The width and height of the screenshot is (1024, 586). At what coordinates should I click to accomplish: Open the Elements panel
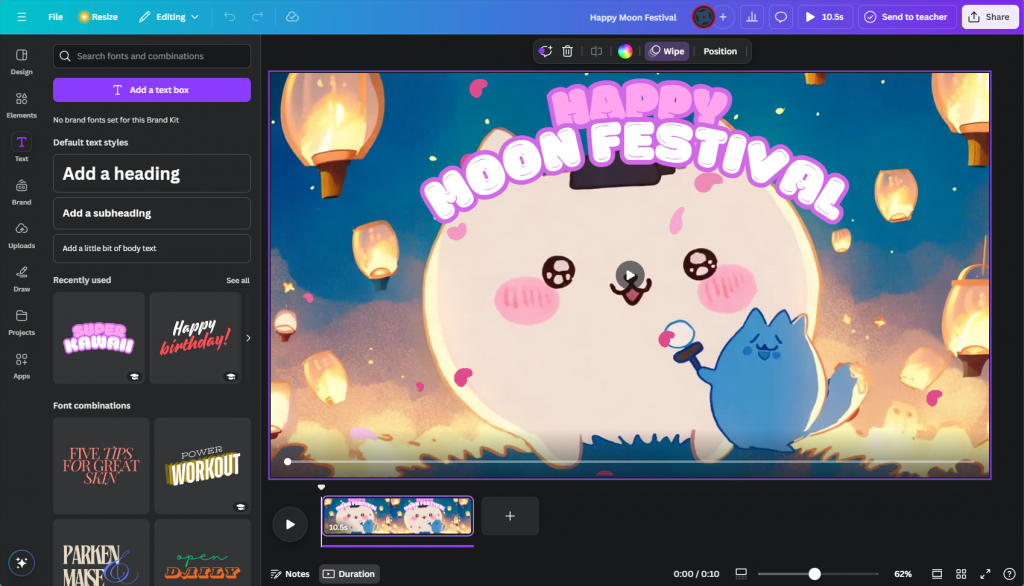click(22, 105)
